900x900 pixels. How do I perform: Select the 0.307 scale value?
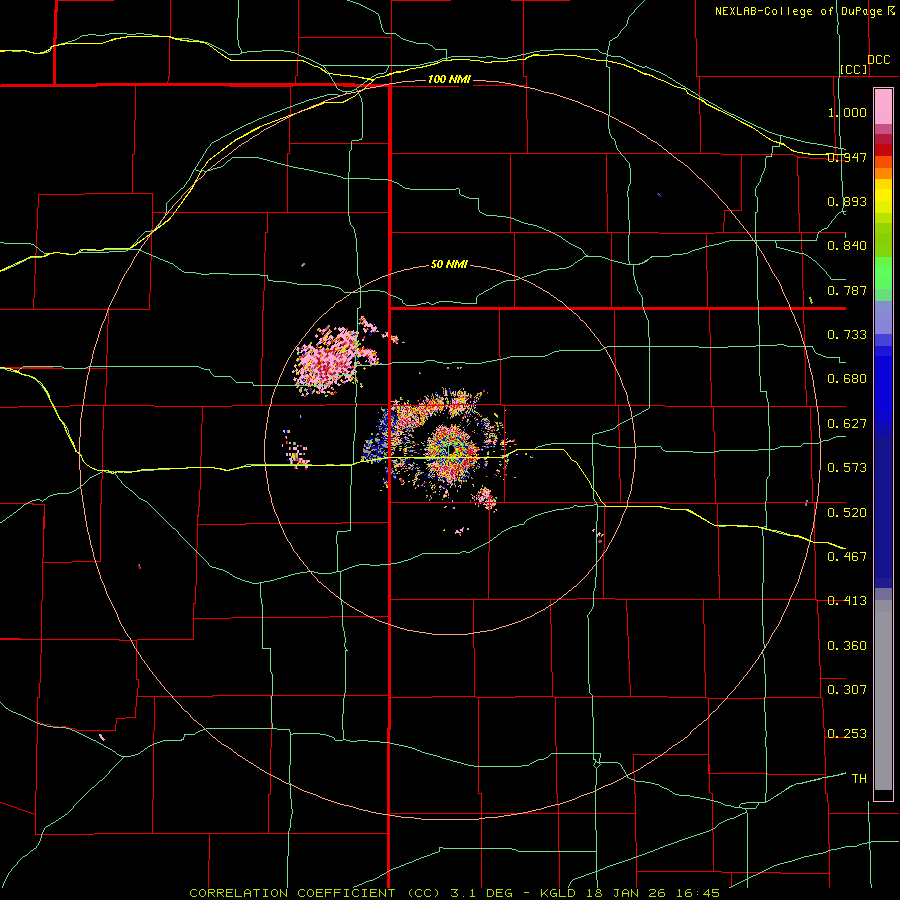tap(847, 689)
